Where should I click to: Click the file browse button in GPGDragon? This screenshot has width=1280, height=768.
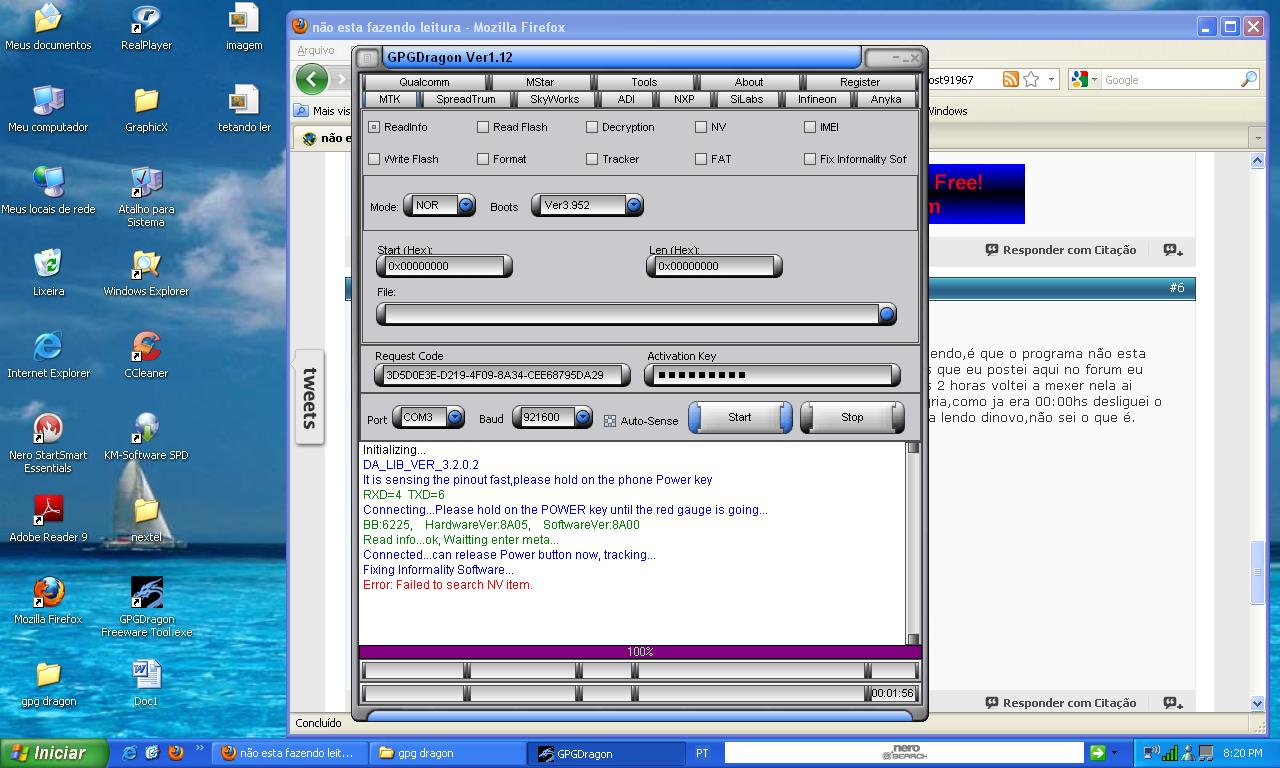[886, 314]
